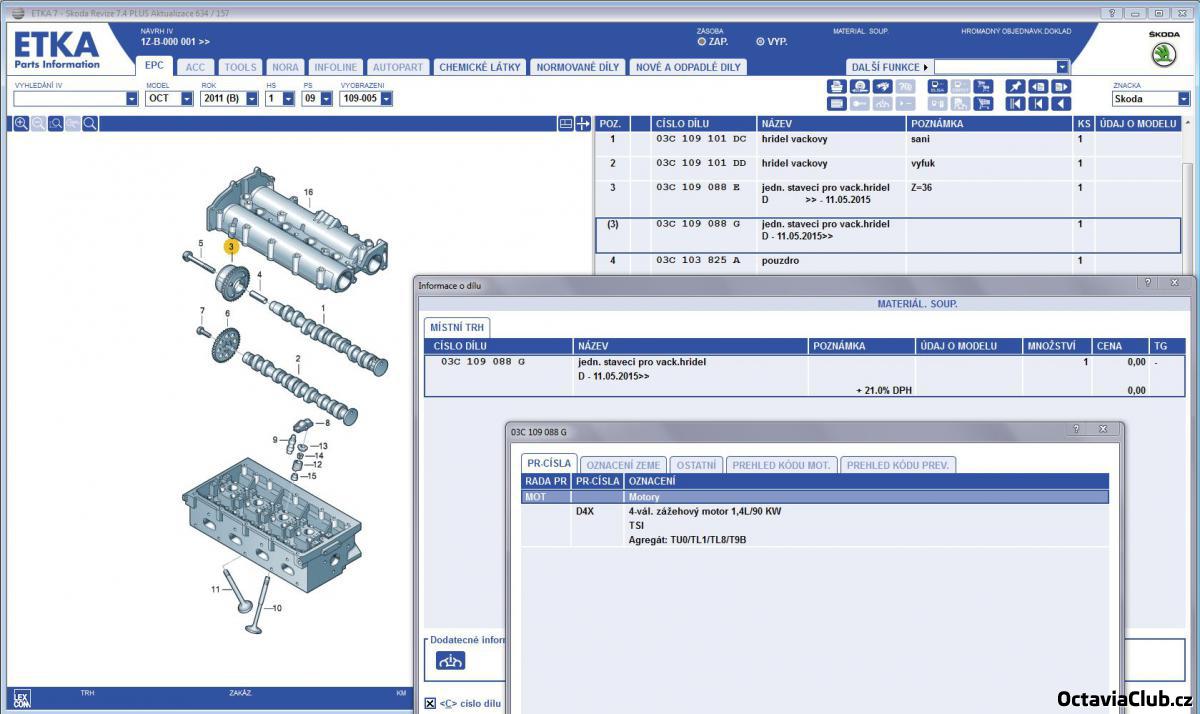Image resolution: width=1200 pixels, height=714 pixels.
Task: Open the OZNACENÍ ZEME tab
Action: click(x=622, y=465)
